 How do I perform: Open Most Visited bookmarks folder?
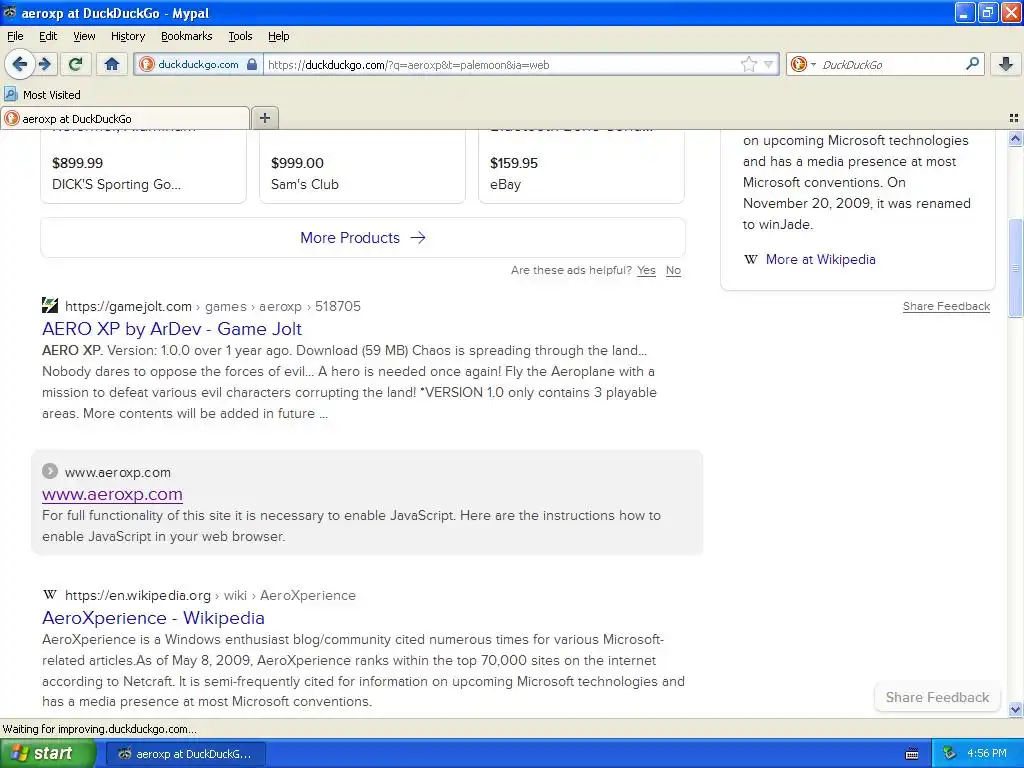pyautogui.click(x=43, y=95)
